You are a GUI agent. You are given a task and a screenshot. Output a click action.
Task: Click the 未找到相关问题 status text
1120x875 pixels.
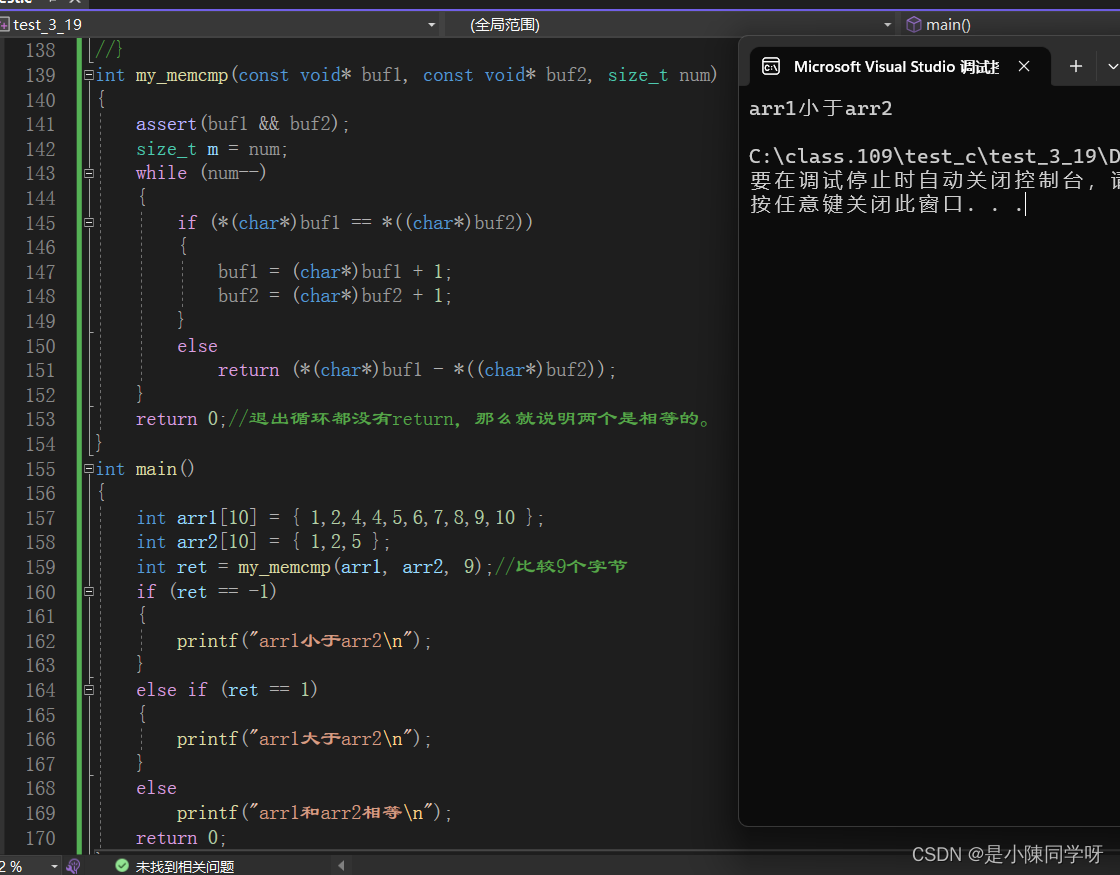point(185,867)
